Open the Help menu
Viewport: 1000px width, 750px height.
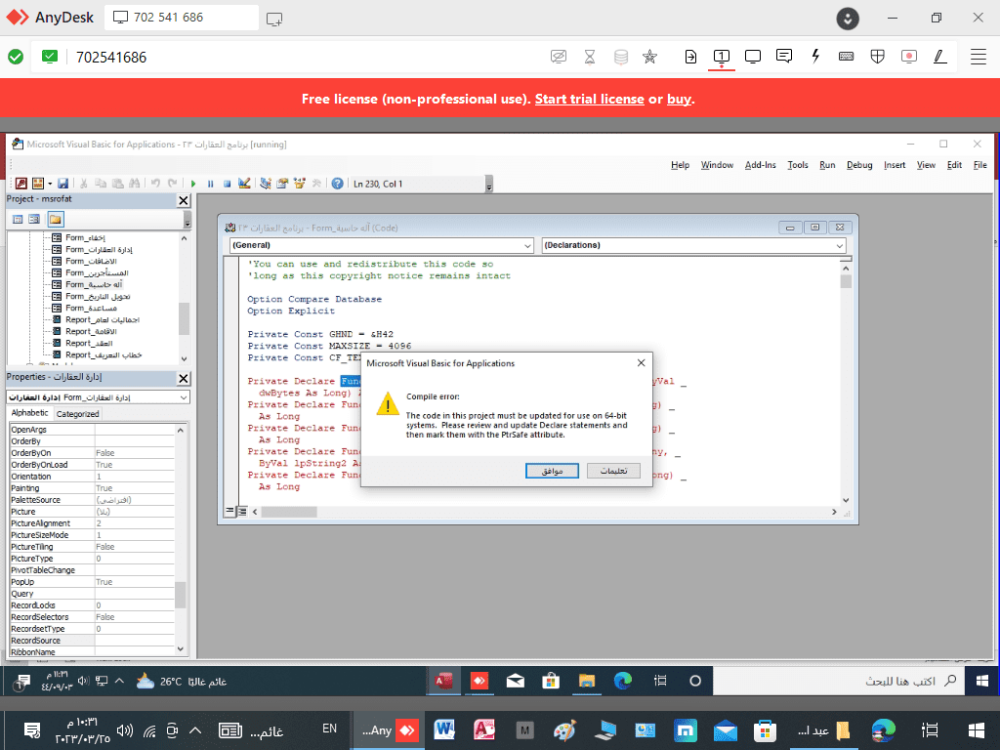[x=680, y=165]
